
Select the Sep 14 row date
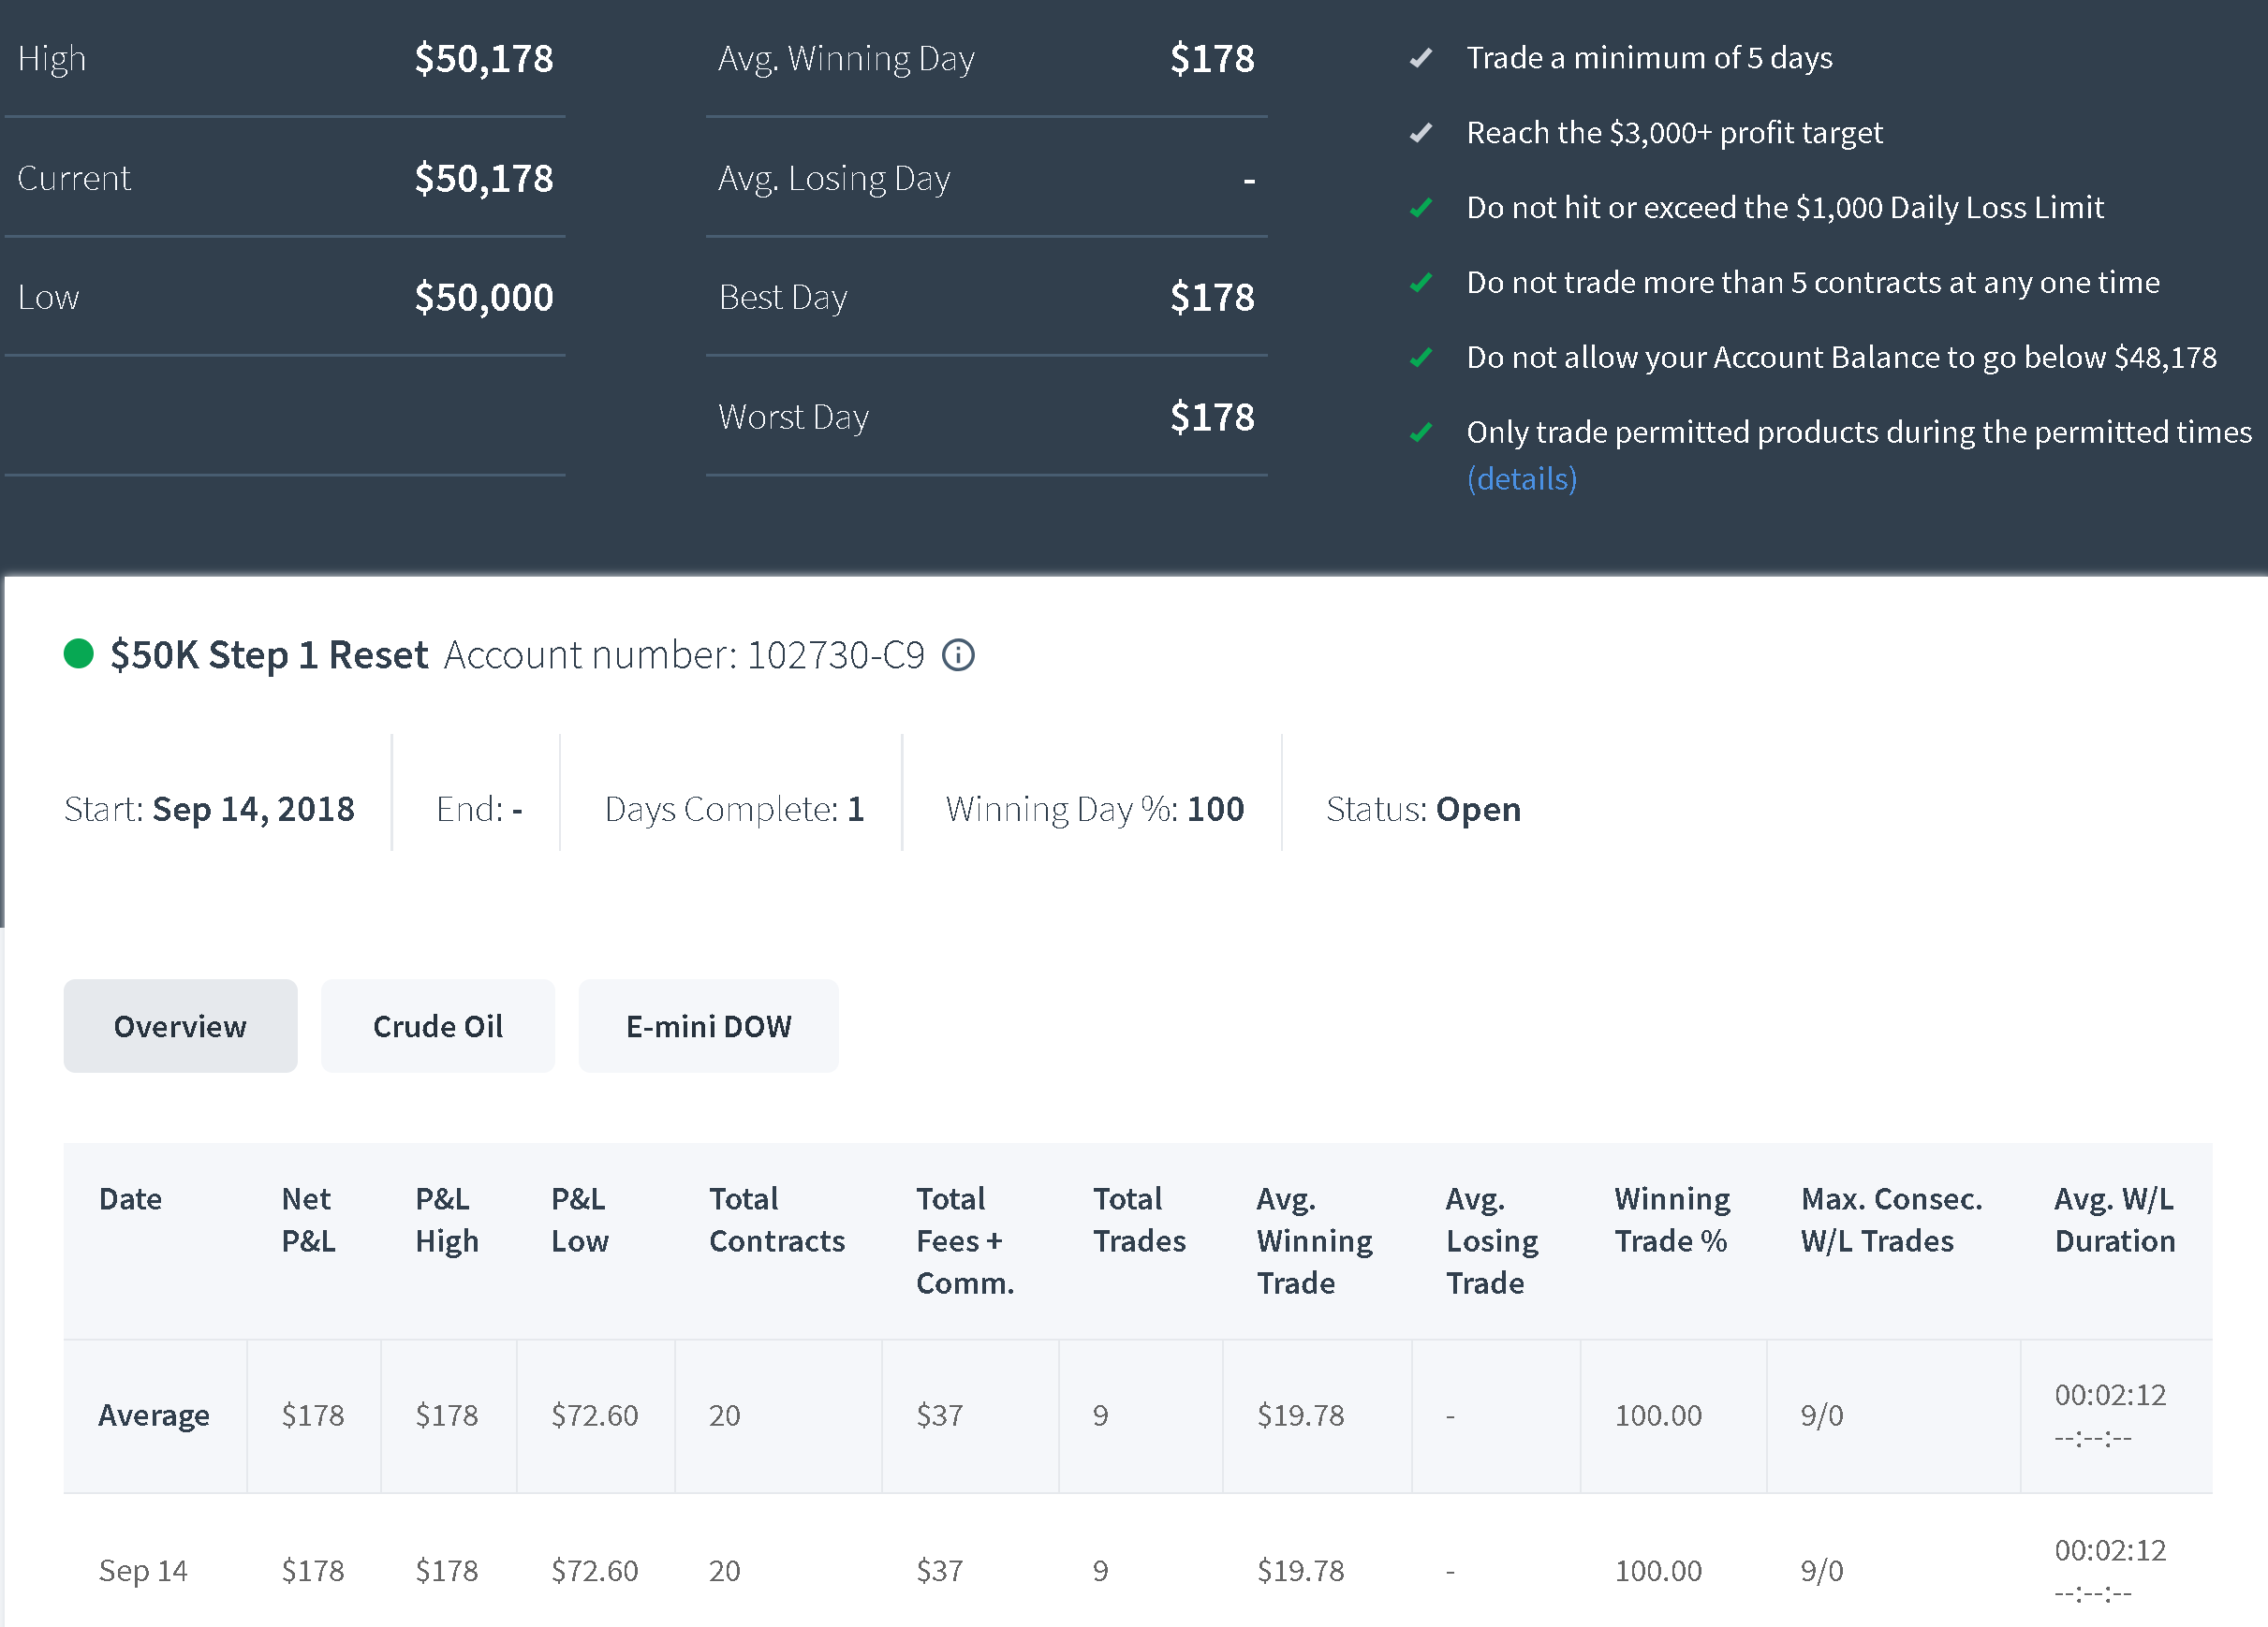coord(143,1570)
